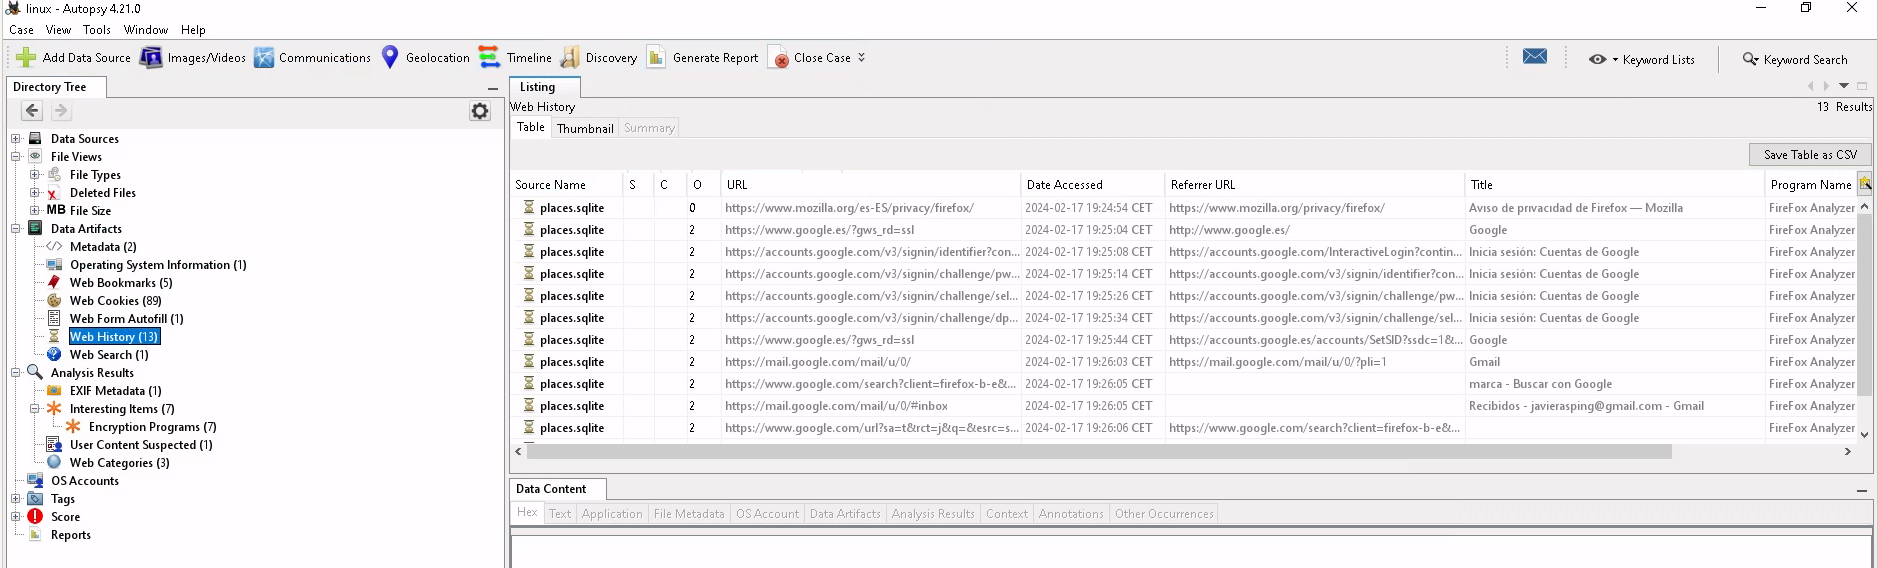The image size is (1878, 568).
Task: Click the Close Case icon
Action: click(778, 58)
